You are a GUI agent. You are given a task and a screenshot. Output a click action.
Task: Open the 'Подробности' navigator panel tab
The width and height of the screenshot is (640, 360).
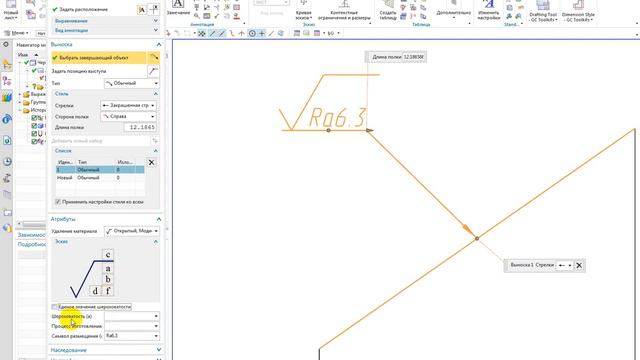pos(31,244)
